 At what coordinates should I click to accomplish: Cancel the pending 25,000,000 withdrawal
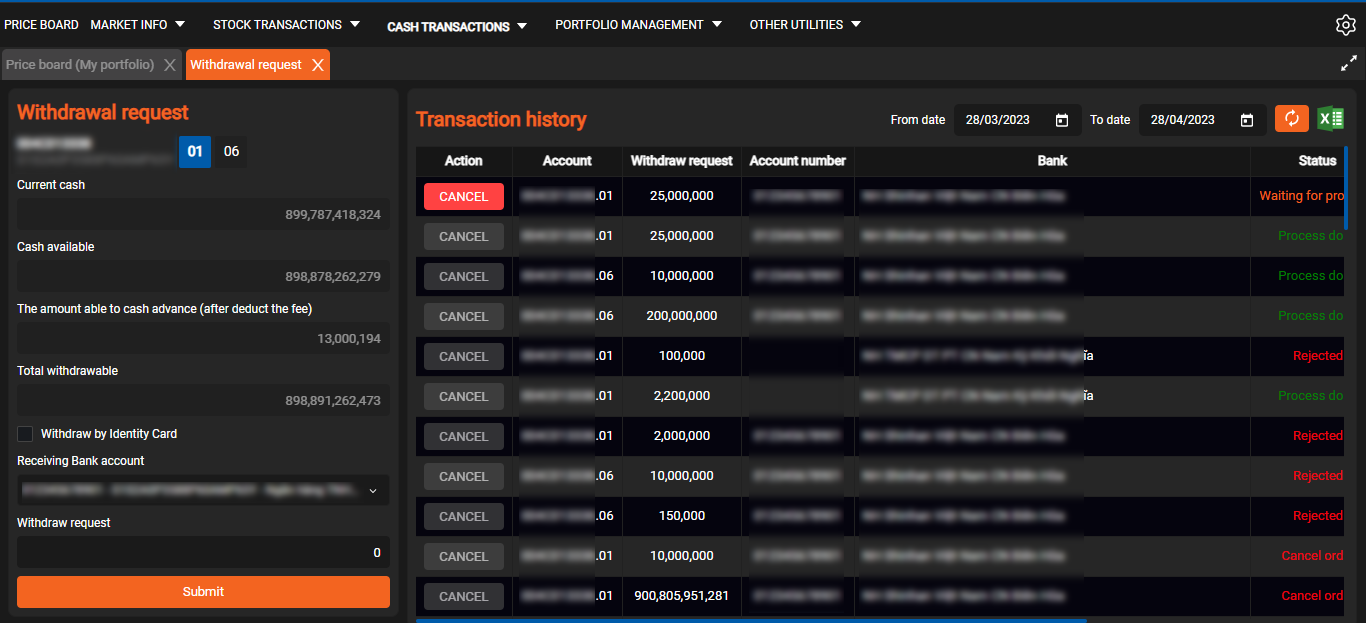coord(463,197)
